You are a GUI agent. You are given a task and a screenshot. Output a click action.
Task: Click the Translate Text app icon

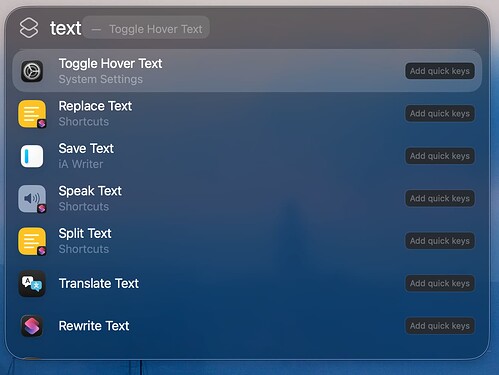[x=32, y=284]
